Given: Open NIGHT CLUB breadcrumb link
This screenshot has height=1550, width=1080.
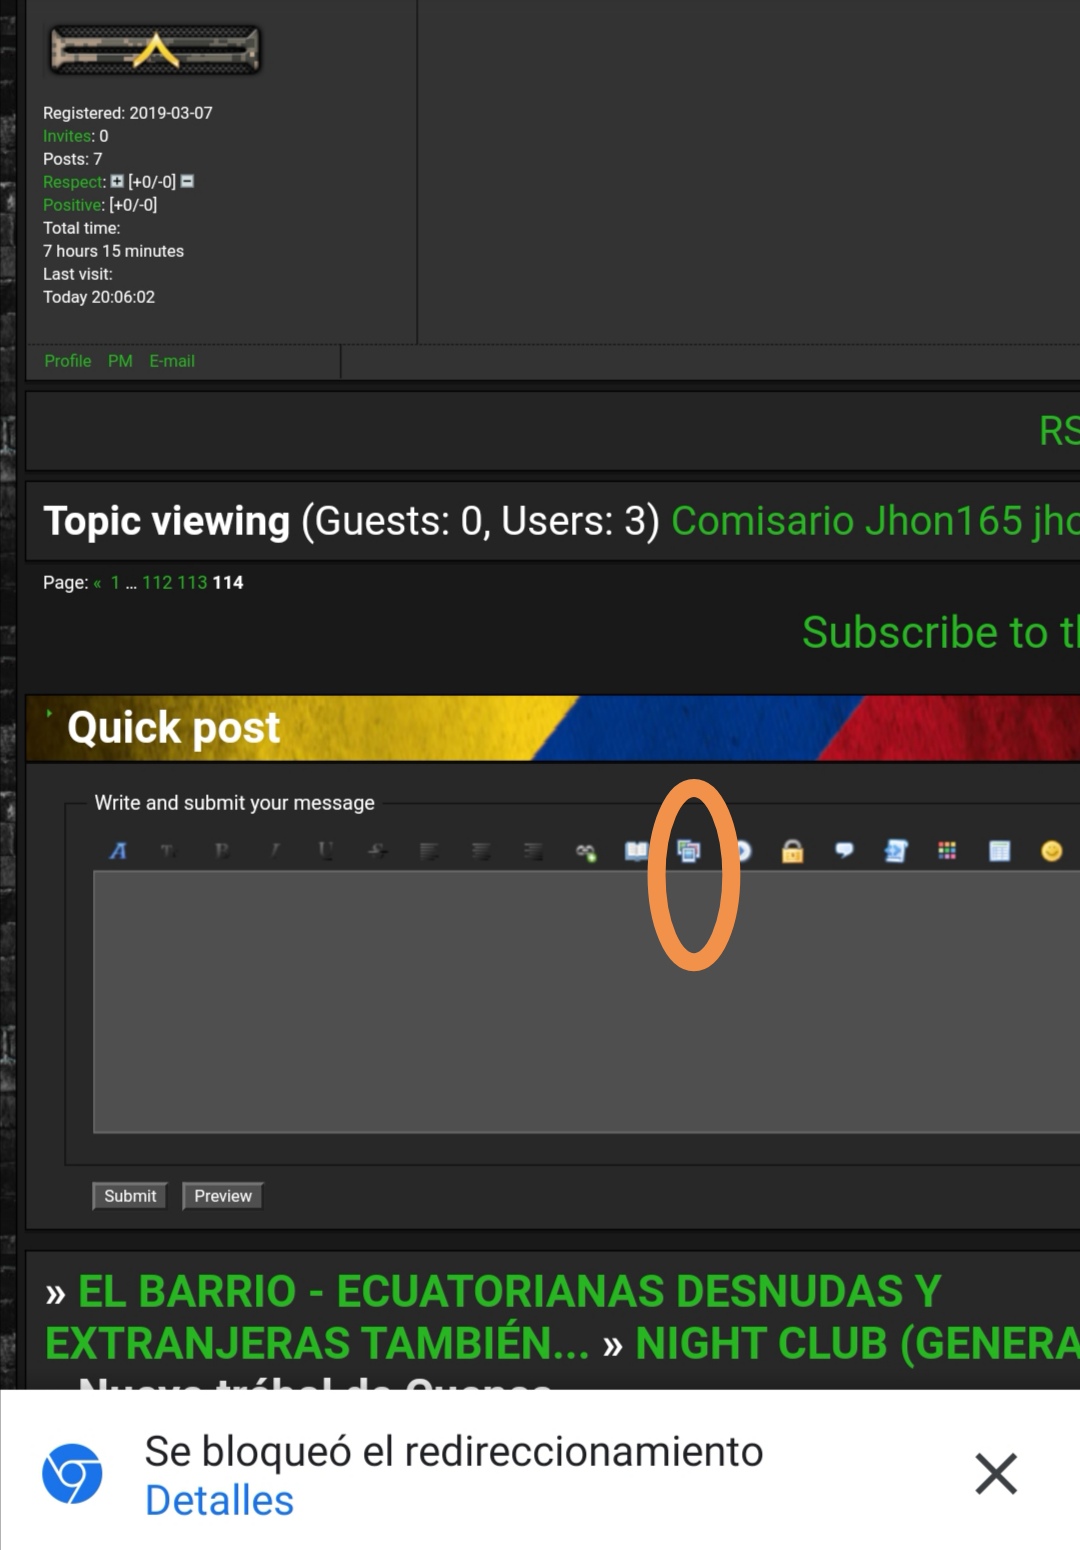Looking at the screenshot, I should [857, 1343].
